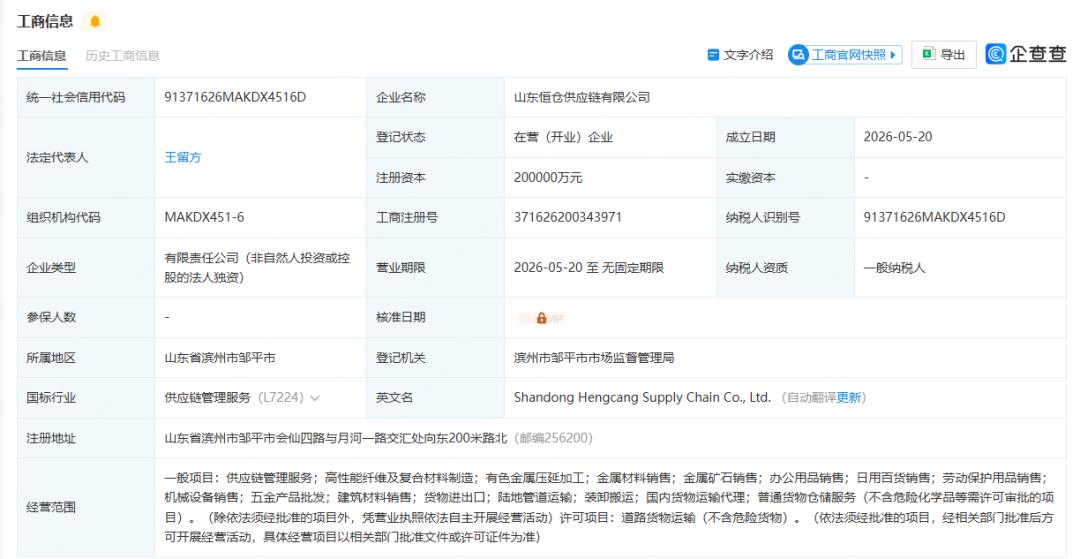The height and width of the screenshot is (559, 1080).
Task: Click the 工商信息 section heading
Action: pos(45,21)
